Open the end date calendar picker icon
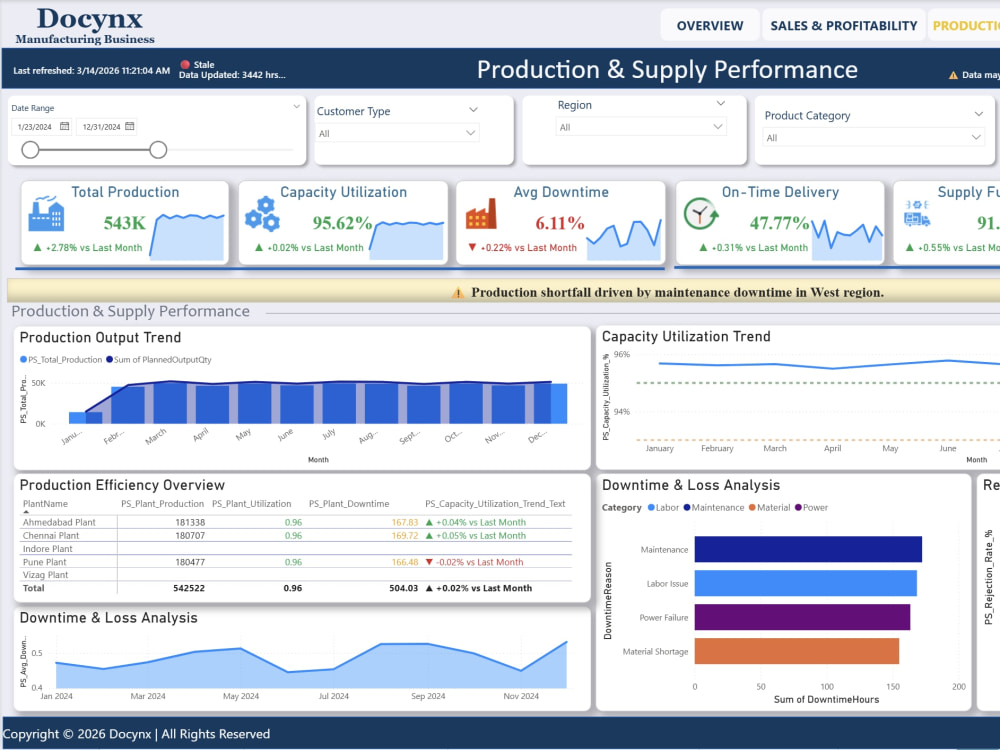The width and height of the screenshot is (1000, 750). 129,126
